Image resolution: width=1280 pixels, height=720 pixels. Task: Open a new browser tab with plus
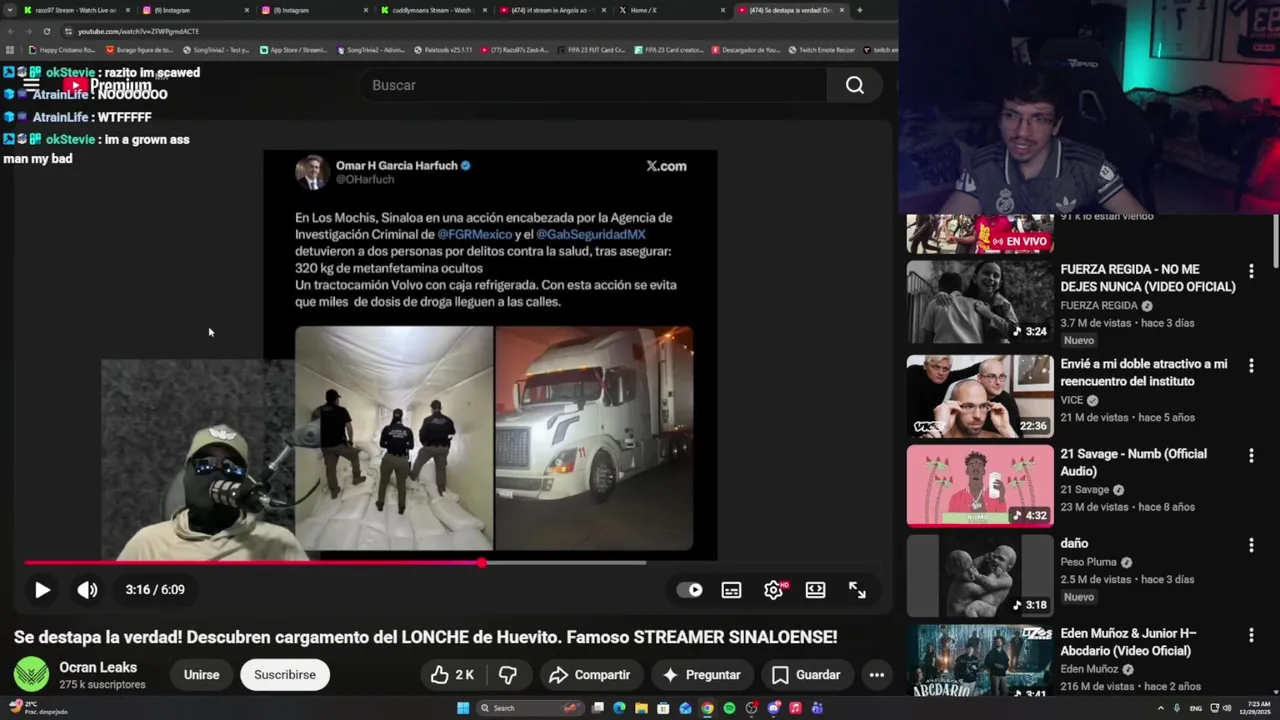click(860, 10)
